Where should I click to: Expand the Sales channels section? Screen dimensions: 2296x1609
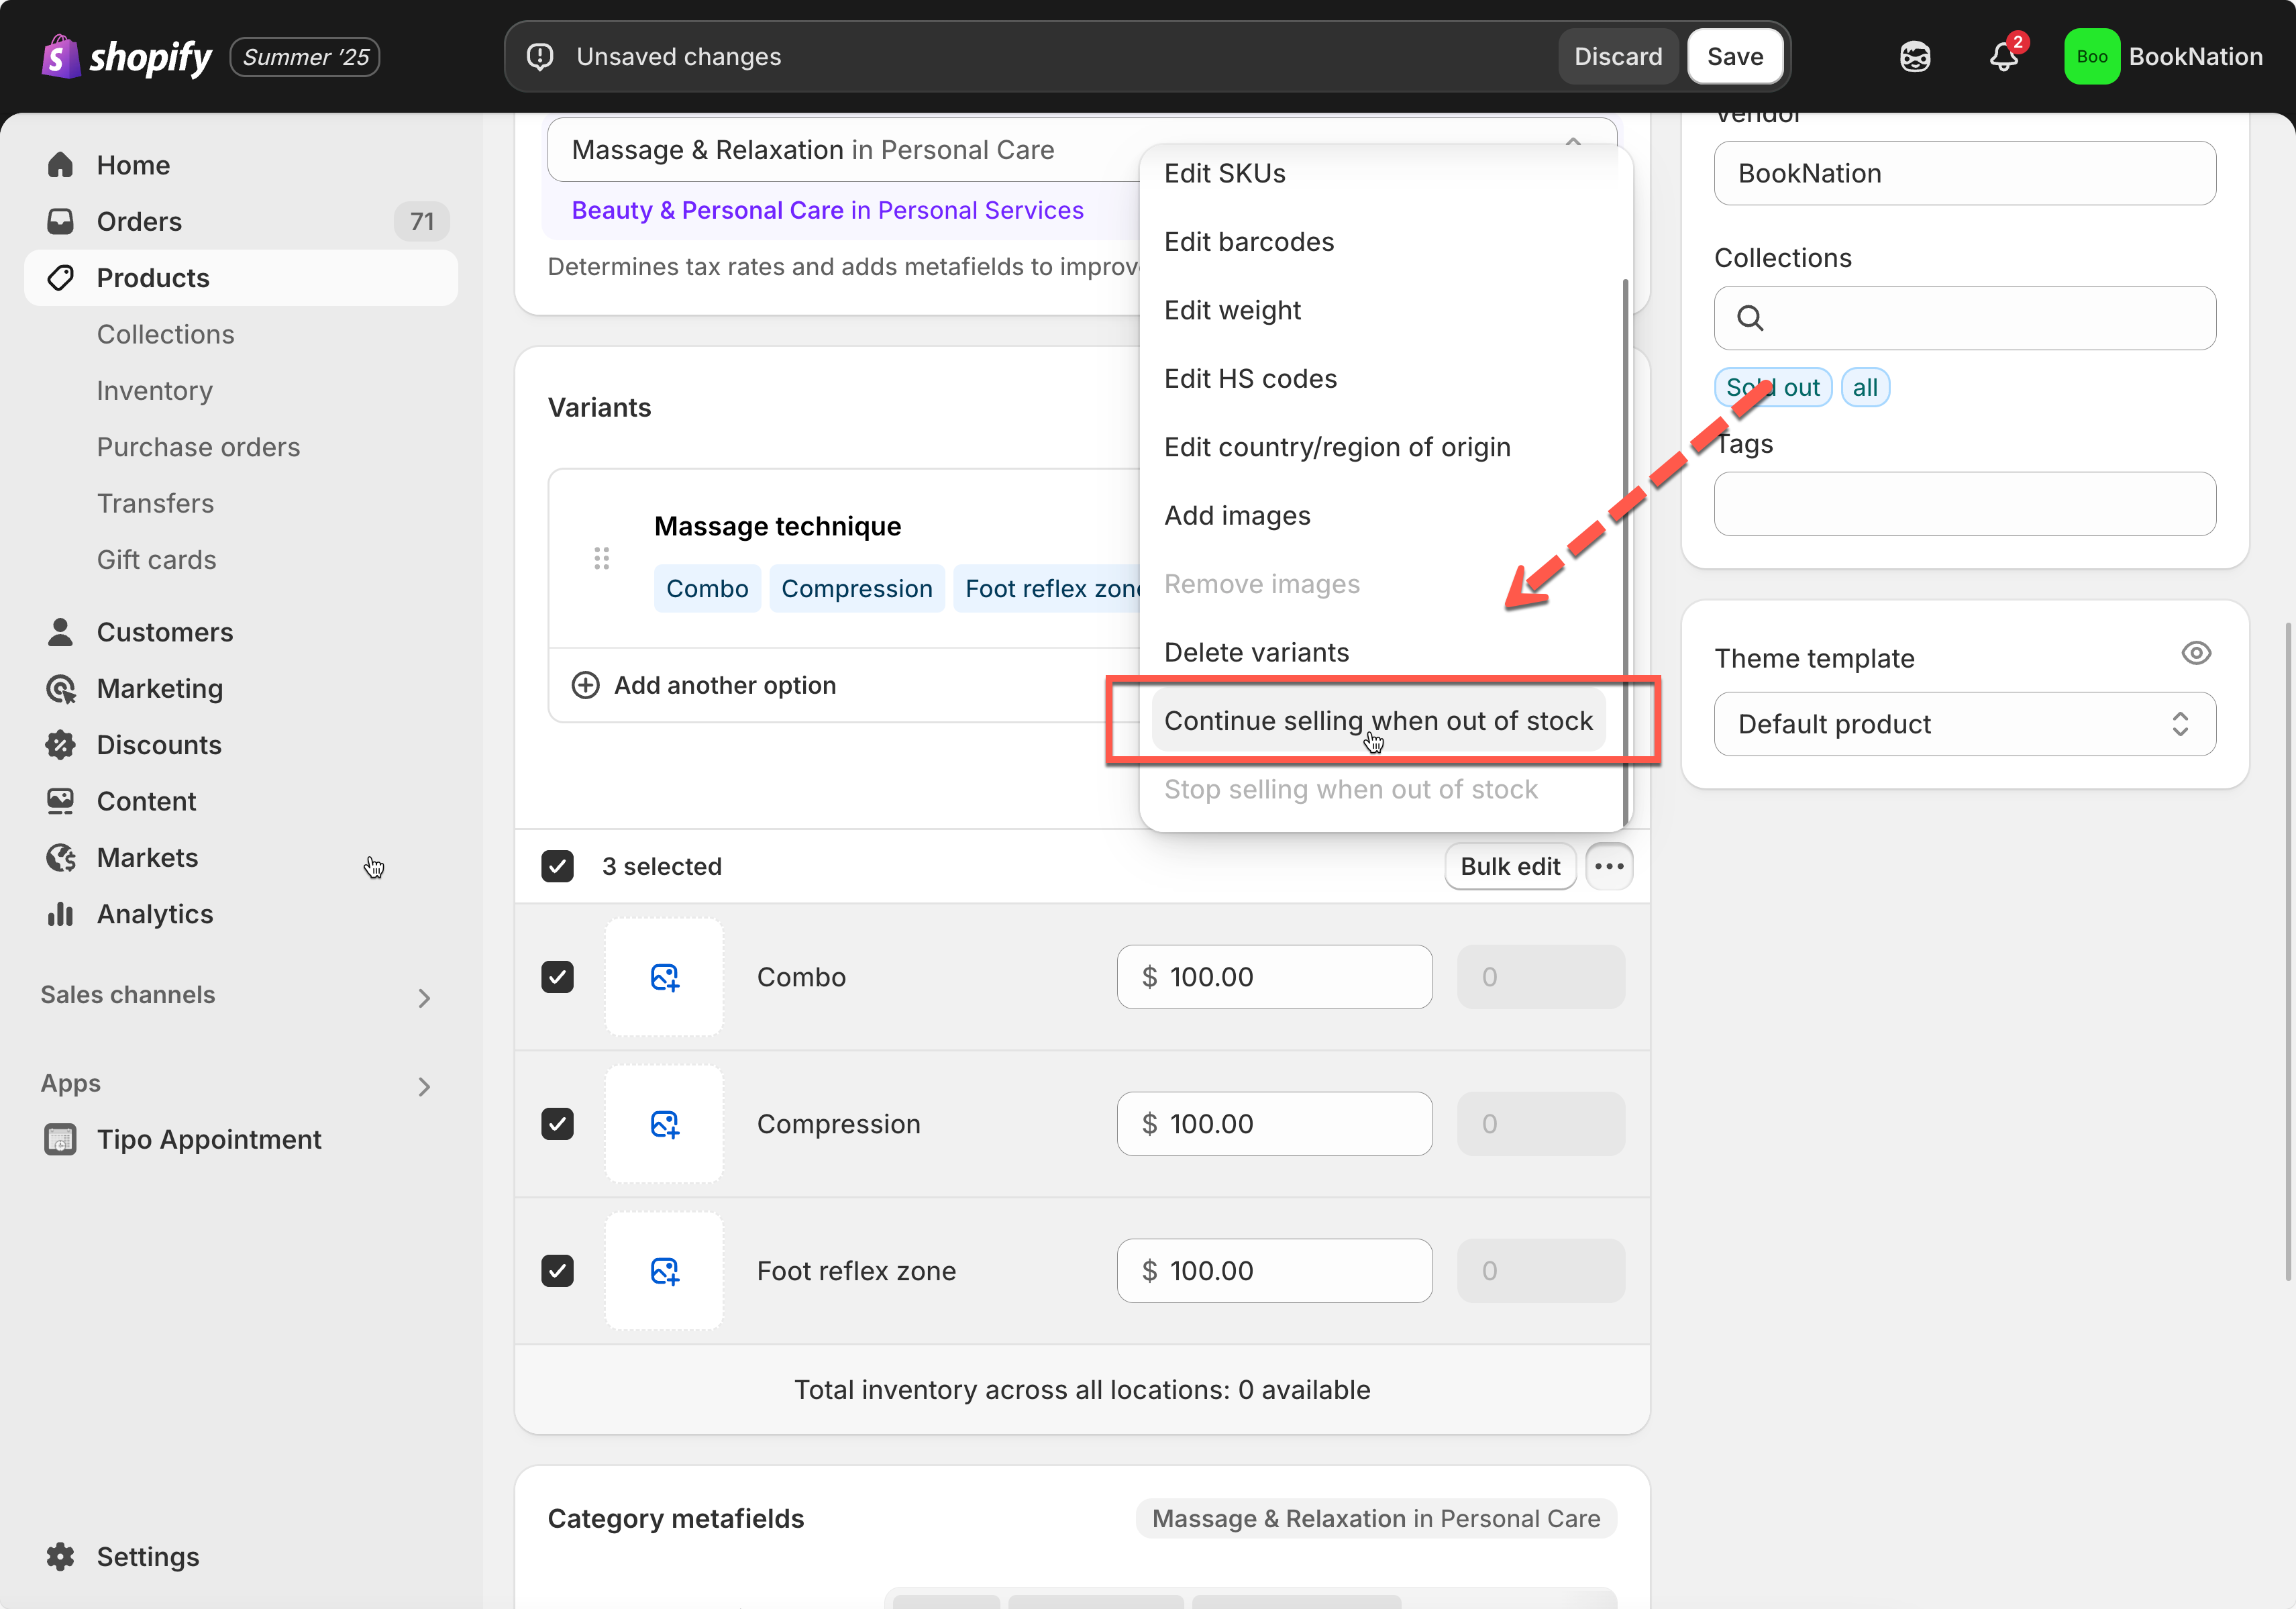(x=424, y=997)
